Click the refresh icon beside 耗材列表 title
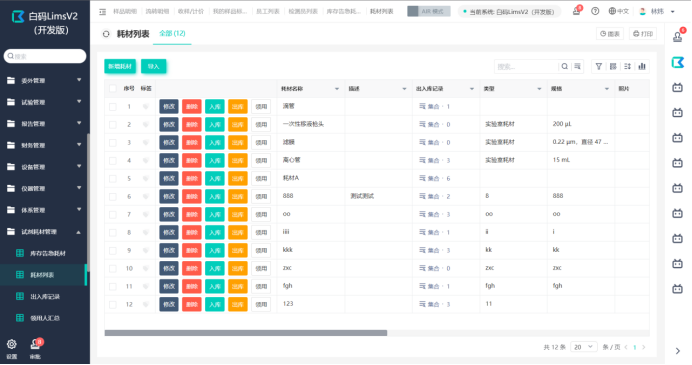This screenshot has width=692, height=365. pyautogui.click(x=106, y=34)
